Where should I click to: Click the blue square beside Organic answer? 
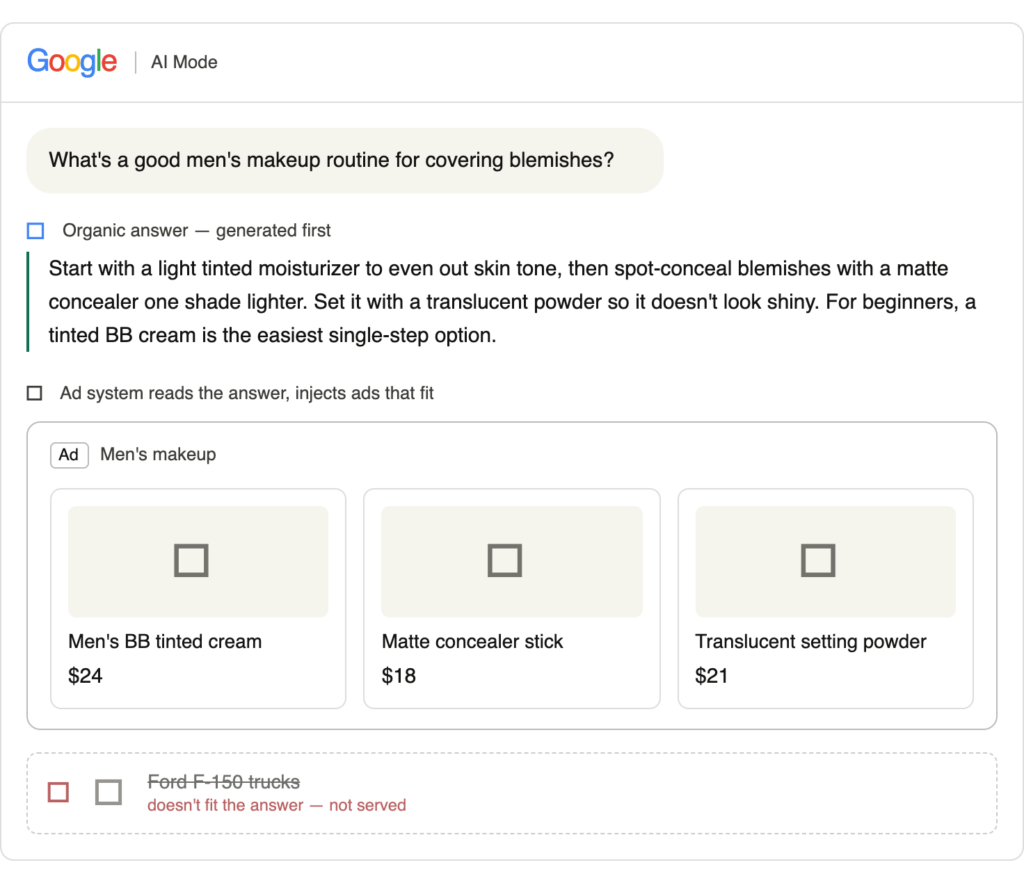point(35,231)
